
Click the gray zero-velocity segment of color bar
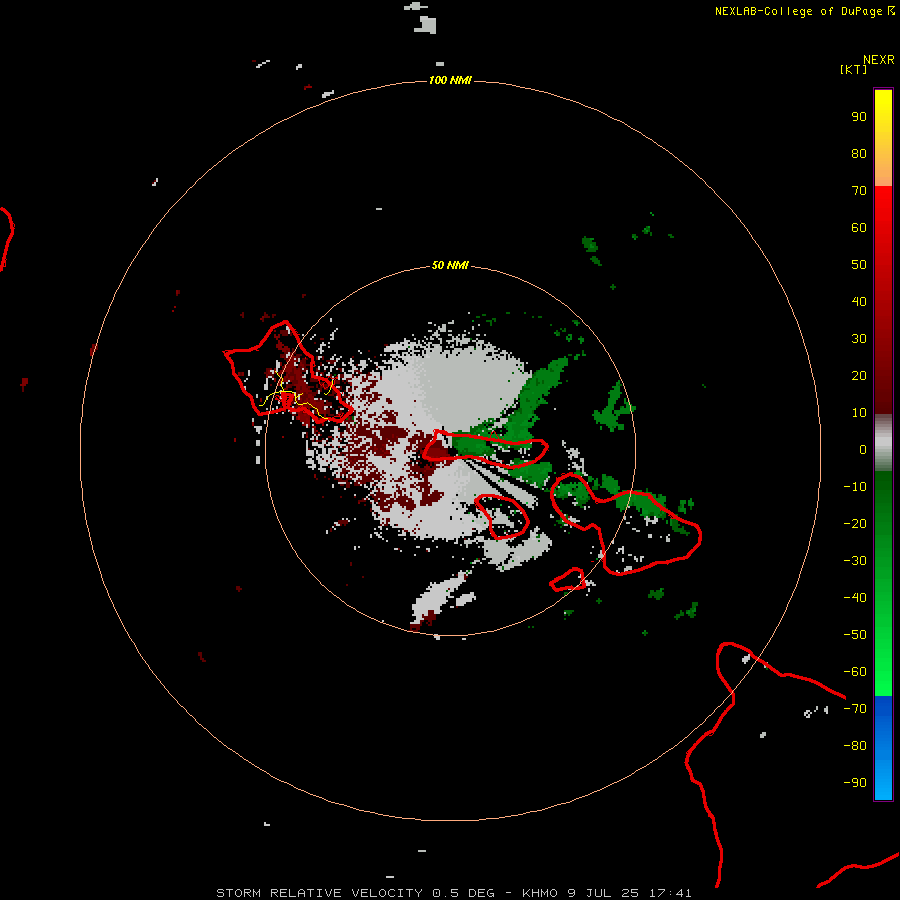[x=883, y=443]
